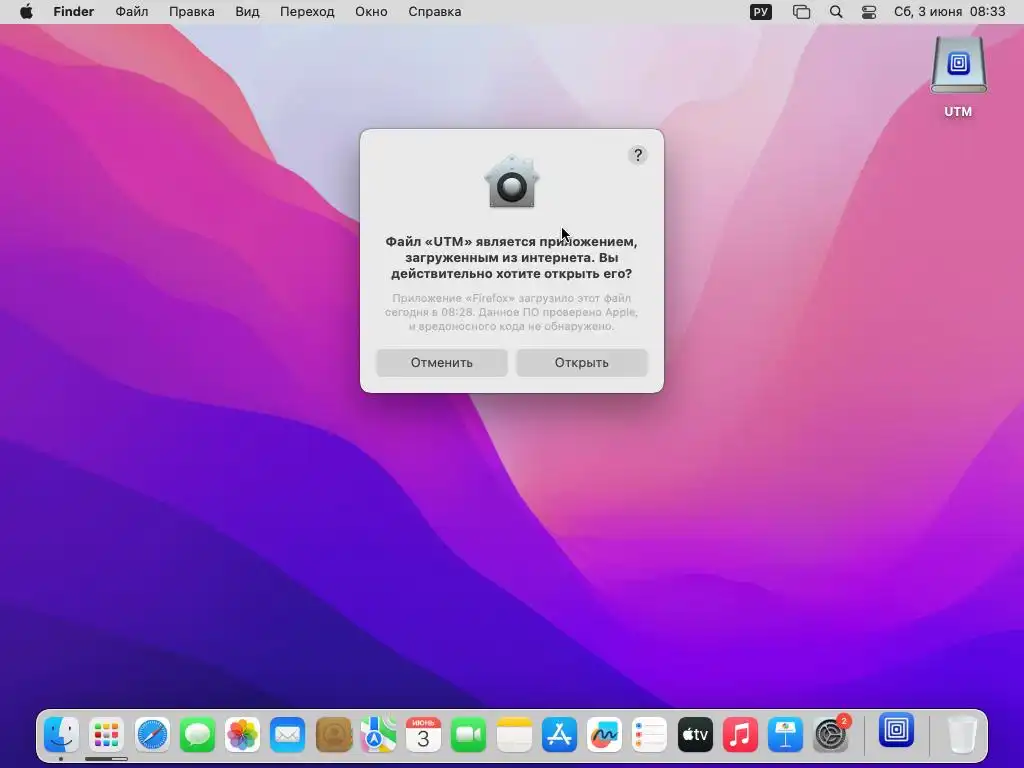Open the Contacts app in Dock

coord(333,735)
